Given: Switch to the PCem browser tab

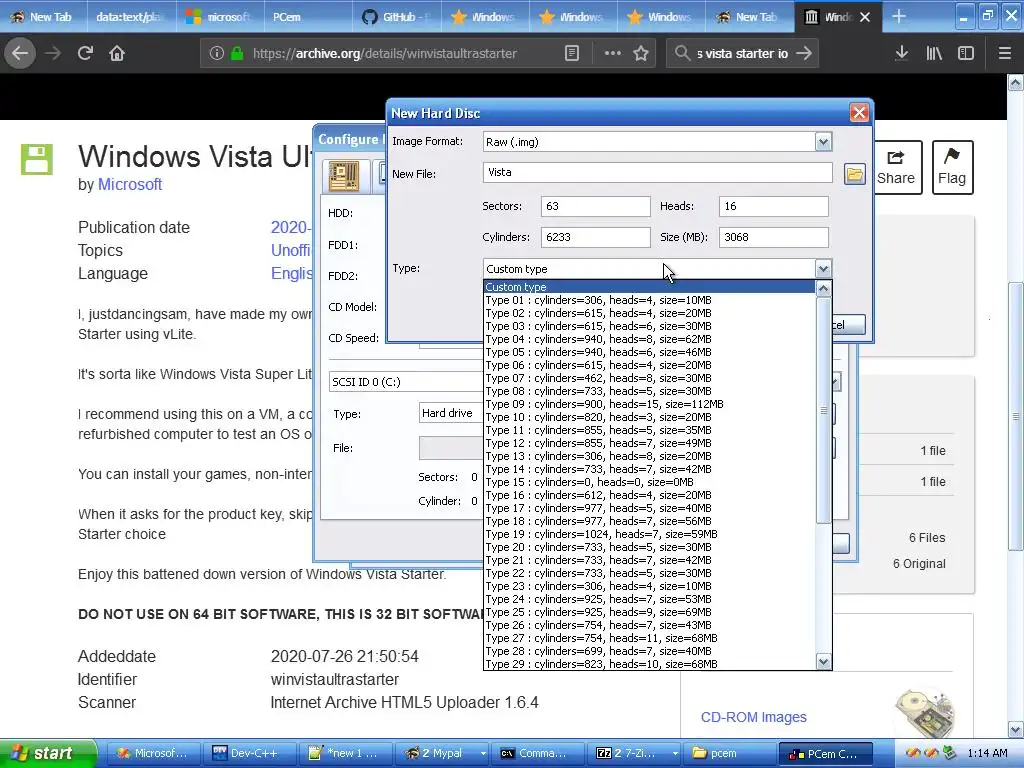Looking at the screenshot, I should coord(307,17).
